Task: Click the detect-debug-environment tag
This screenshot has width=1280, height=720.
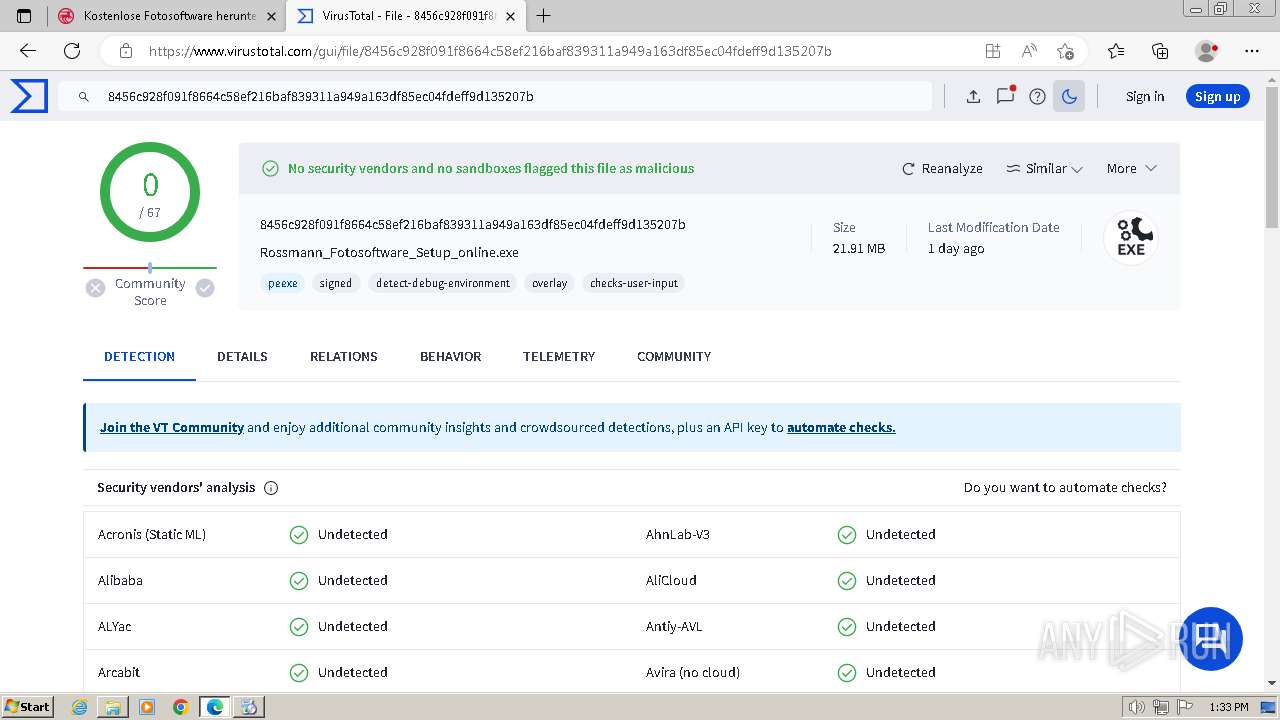Action: pos(443,283)
